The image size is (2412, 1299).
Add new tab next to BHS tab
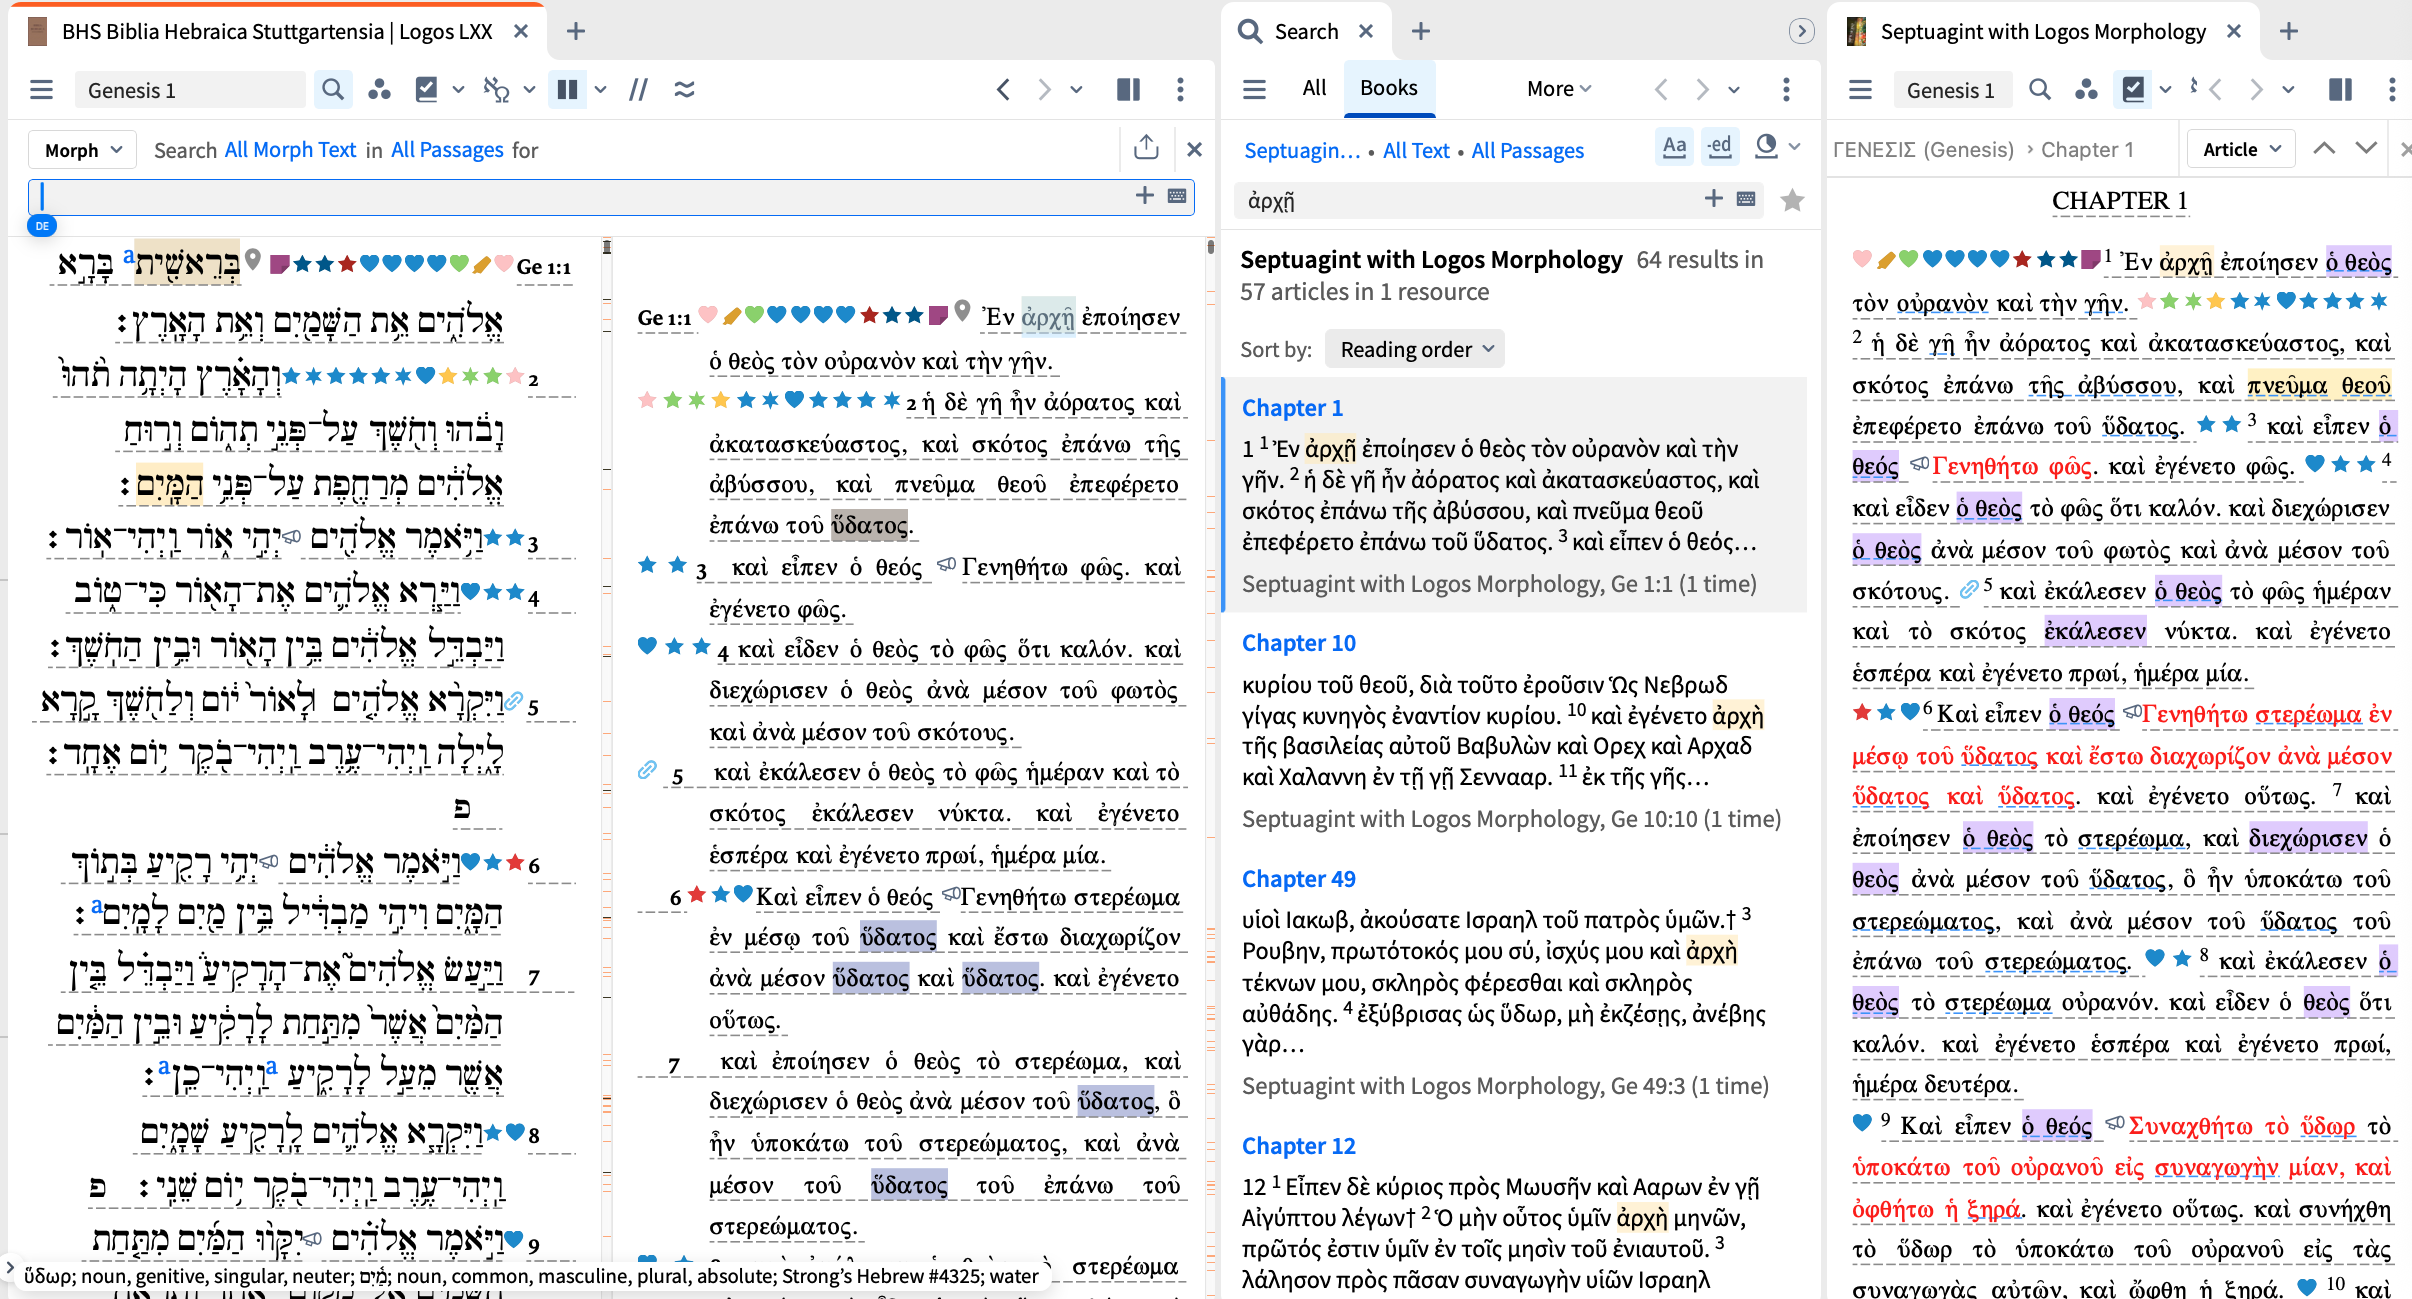[x=575, y=32]
